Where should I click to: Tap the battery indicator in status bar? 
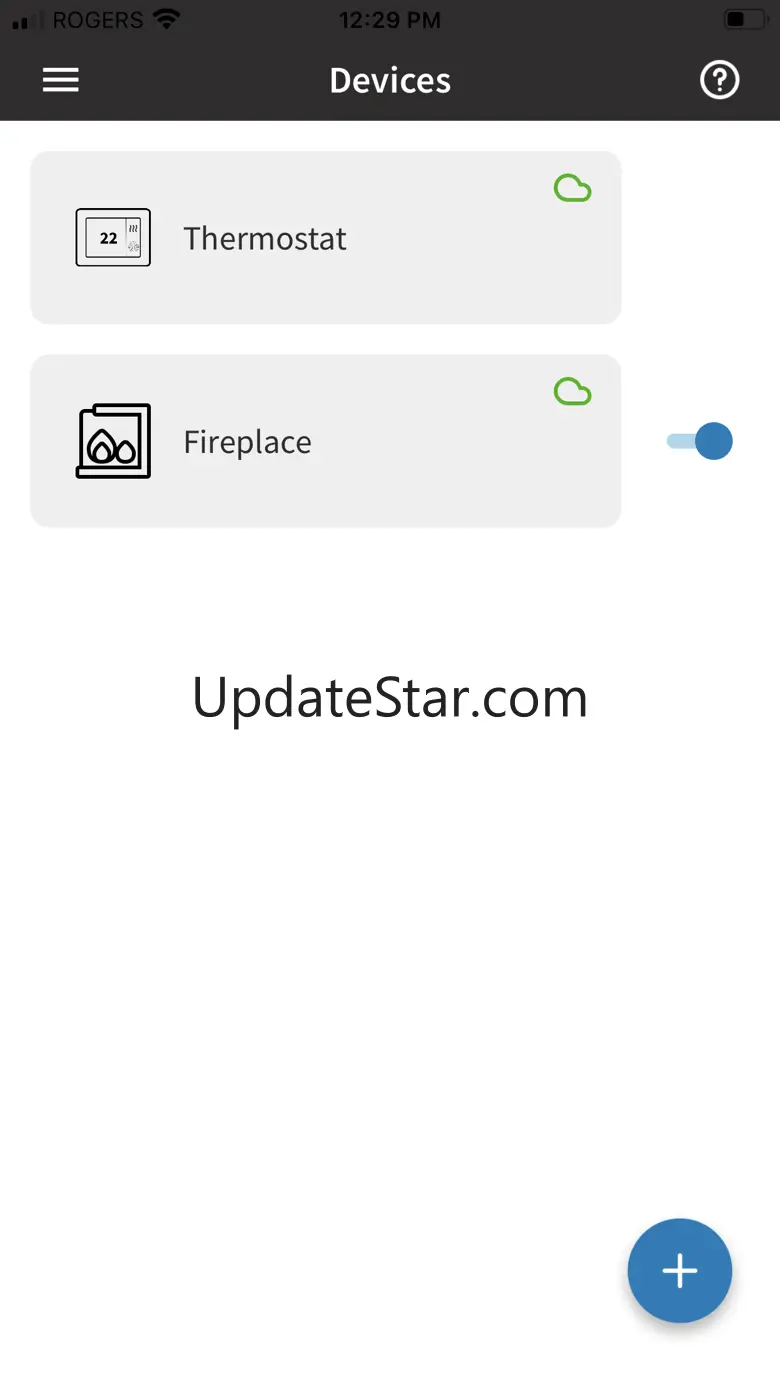[743, 20]
